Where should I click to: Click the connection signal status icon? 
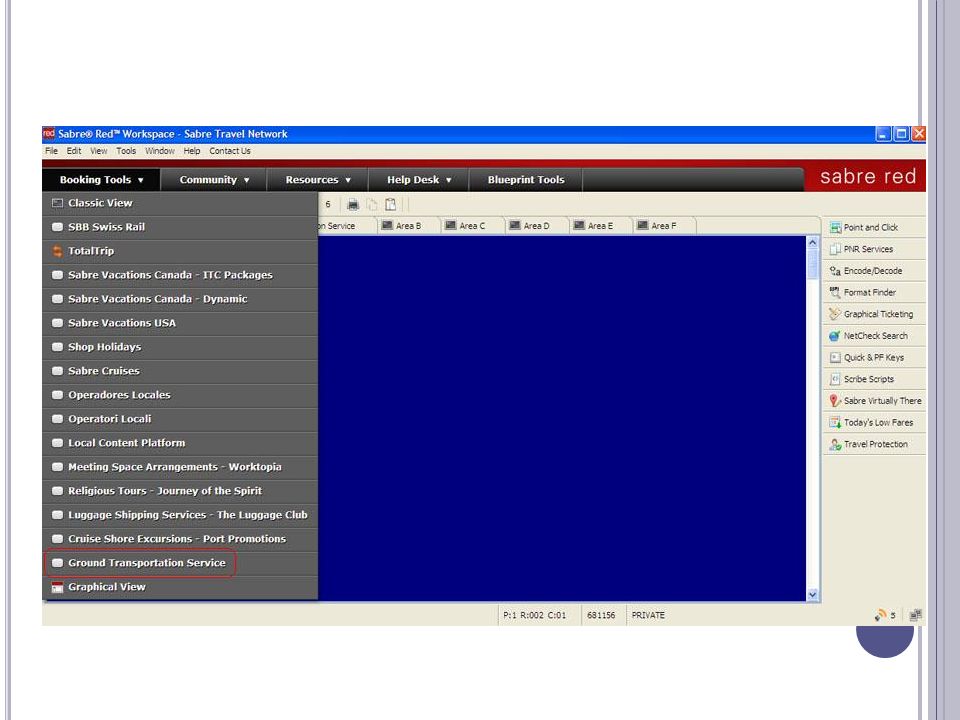coord(881,615)
